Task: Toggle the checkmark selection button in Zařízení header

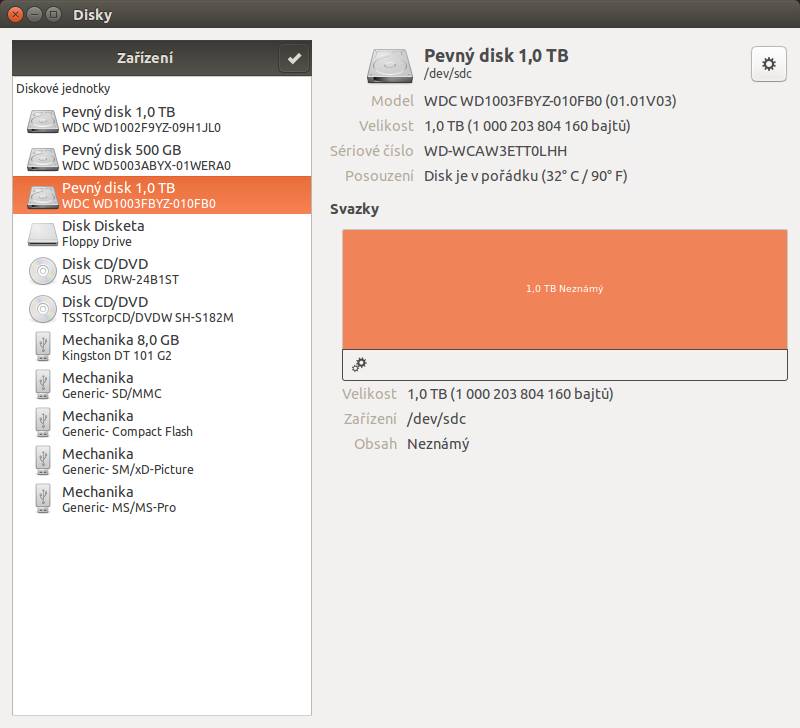Action: click(294, 58)
